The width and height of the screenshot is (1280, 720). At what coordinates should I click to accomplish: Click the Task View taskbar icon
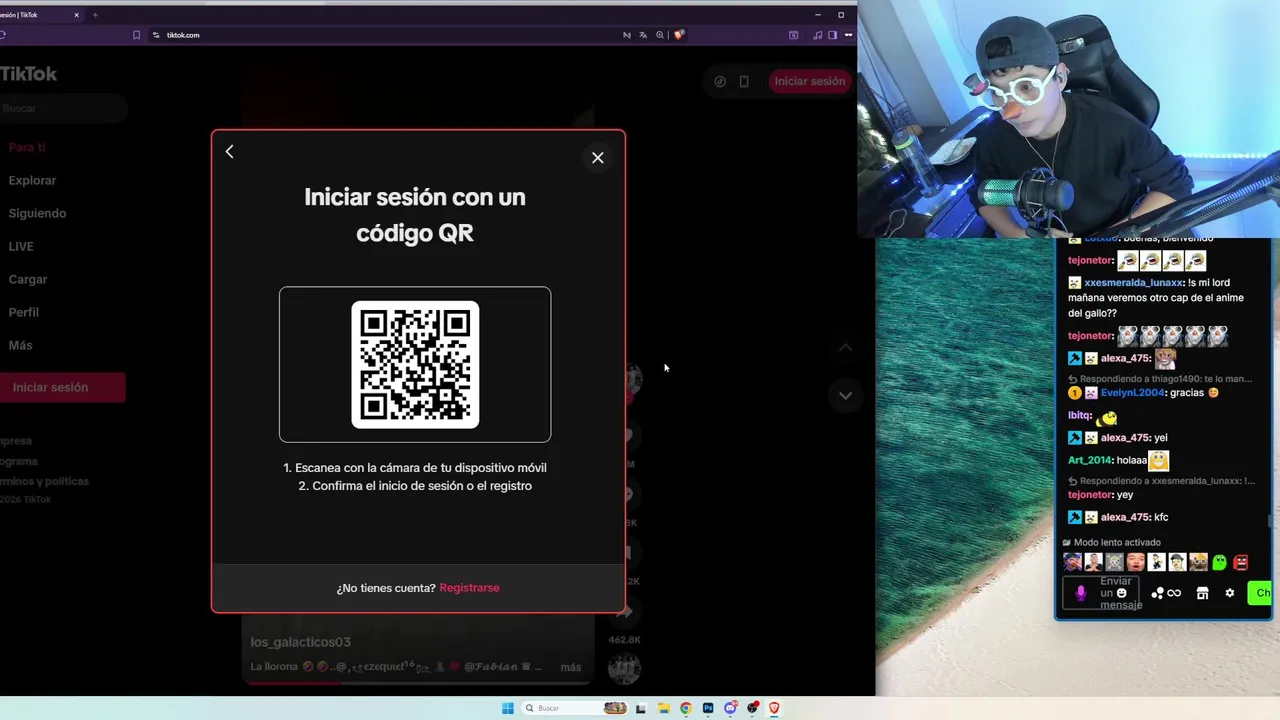pos(641,708)
